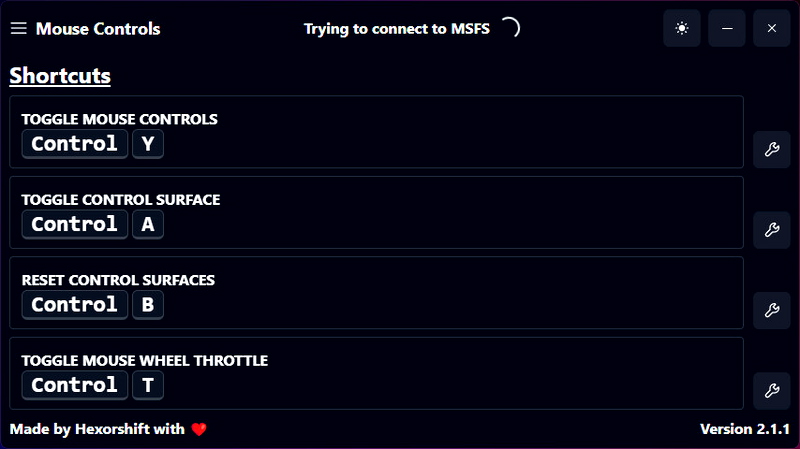800x449 pixels.
Task: Open the hamburger navigation menu
Action: [18, 29]
